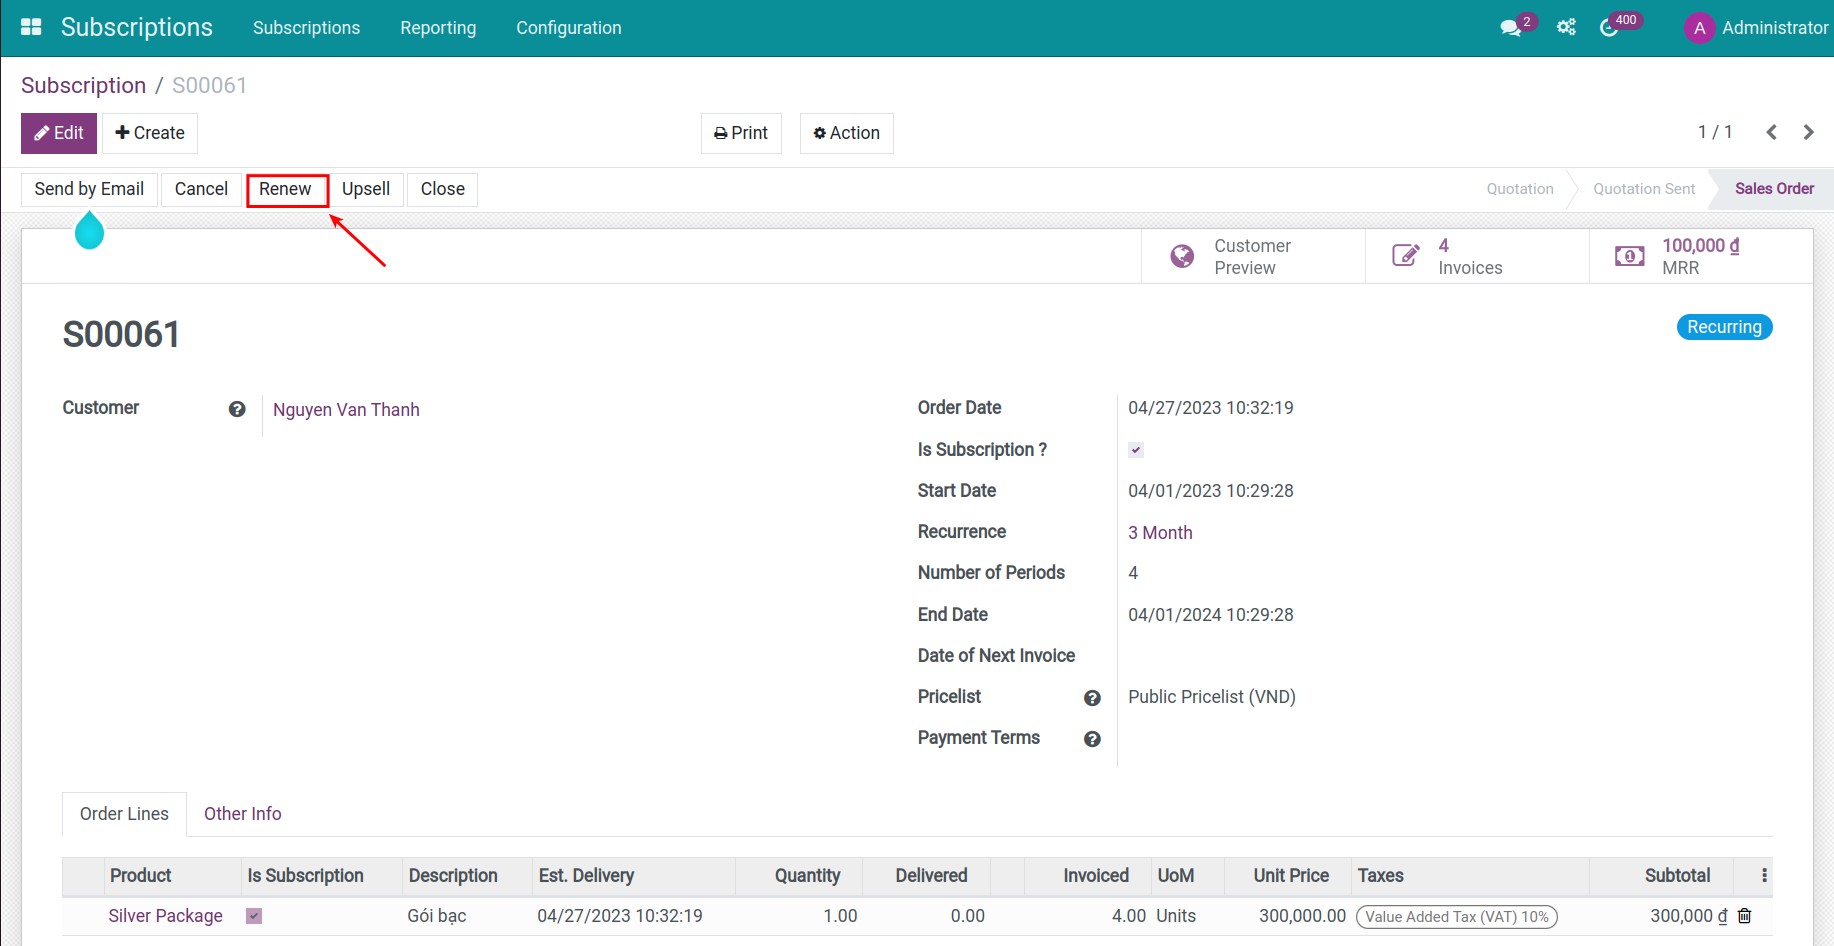Click the MRR banknote icon
Screen dimensions: 1834x946
click(1629, 255)
